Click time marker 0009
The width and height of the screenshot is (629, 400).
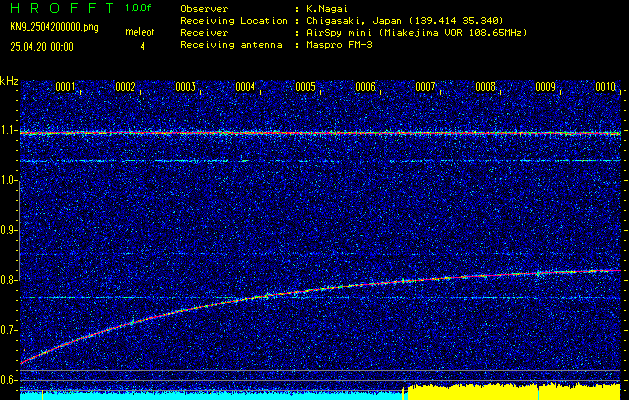[545, 87]
